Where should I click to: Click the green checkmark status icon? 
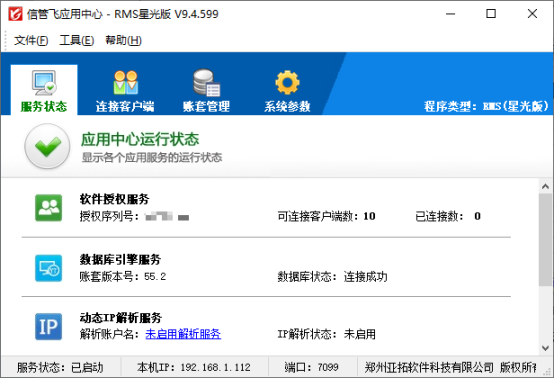click(47, 146)
